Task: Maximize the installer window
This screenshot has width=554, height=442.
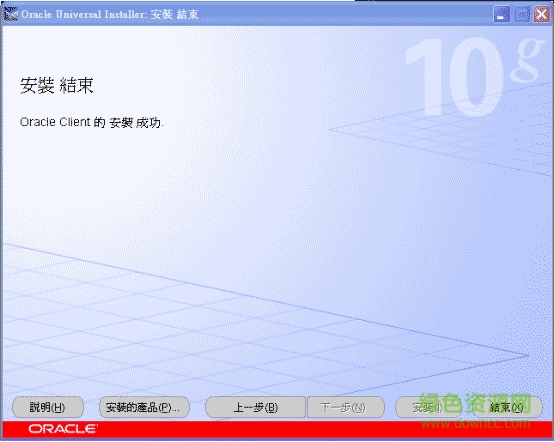Action: tap(521, 15)
